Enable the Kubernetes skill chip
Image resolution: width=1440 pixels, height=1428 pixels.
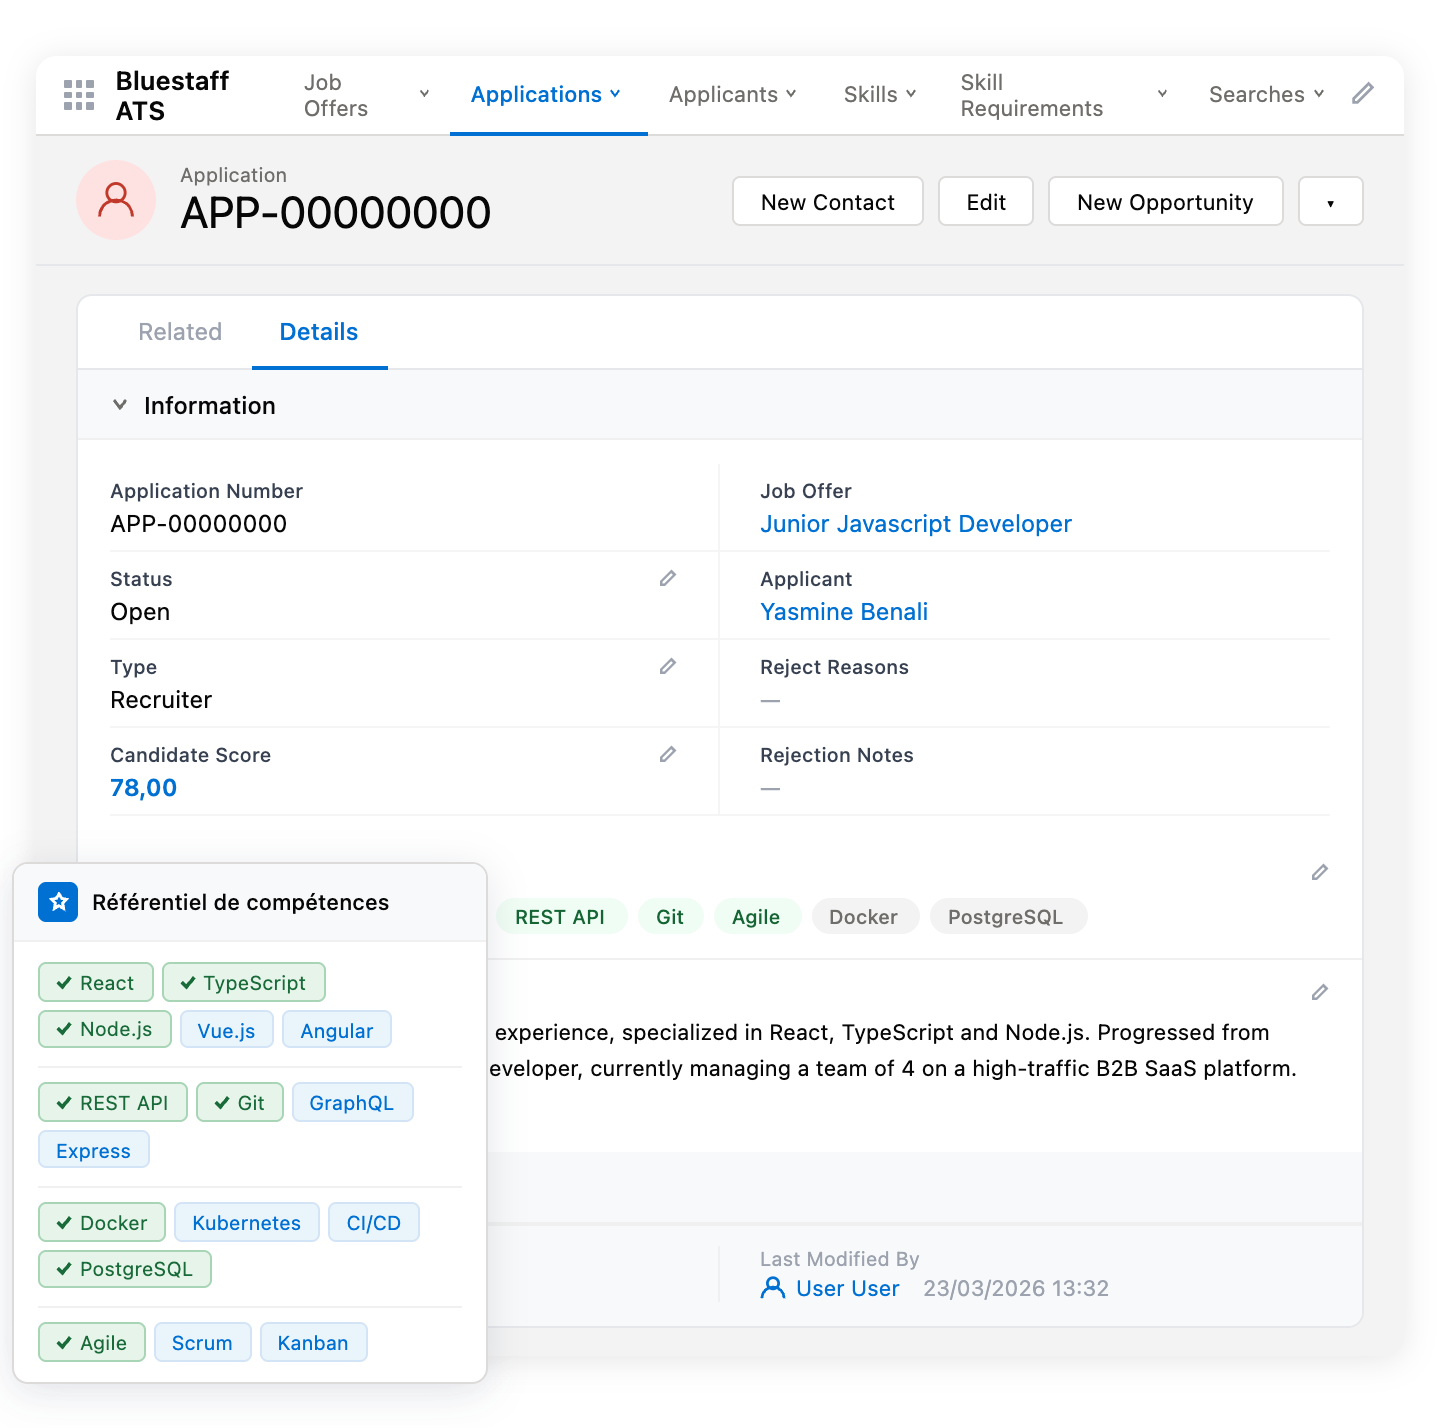pos(246,1222)
